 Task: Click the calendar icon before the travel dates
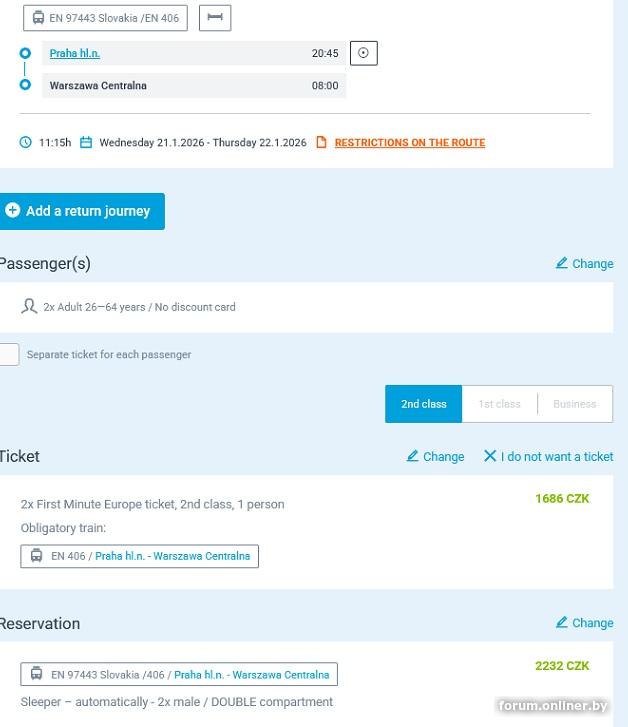coord(86,142)
